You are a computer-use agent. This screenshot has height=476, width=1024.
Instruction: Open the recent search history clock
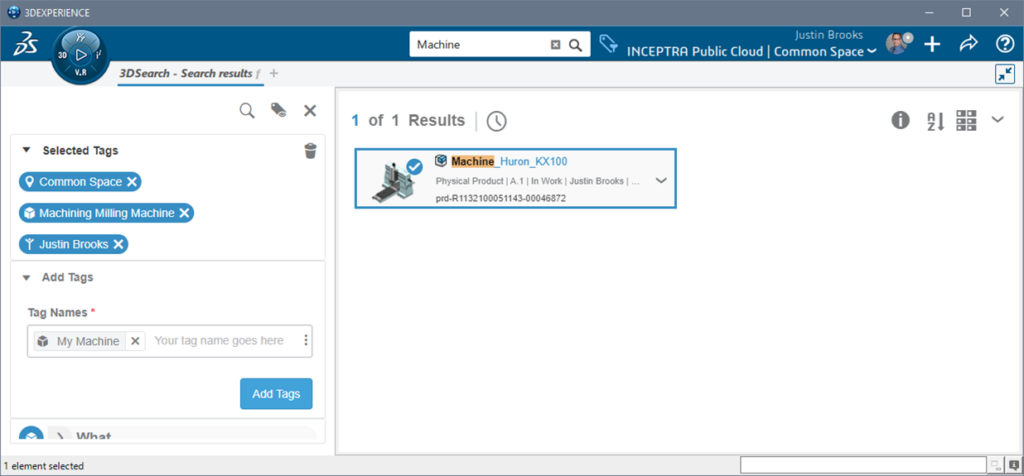point(497,121)
